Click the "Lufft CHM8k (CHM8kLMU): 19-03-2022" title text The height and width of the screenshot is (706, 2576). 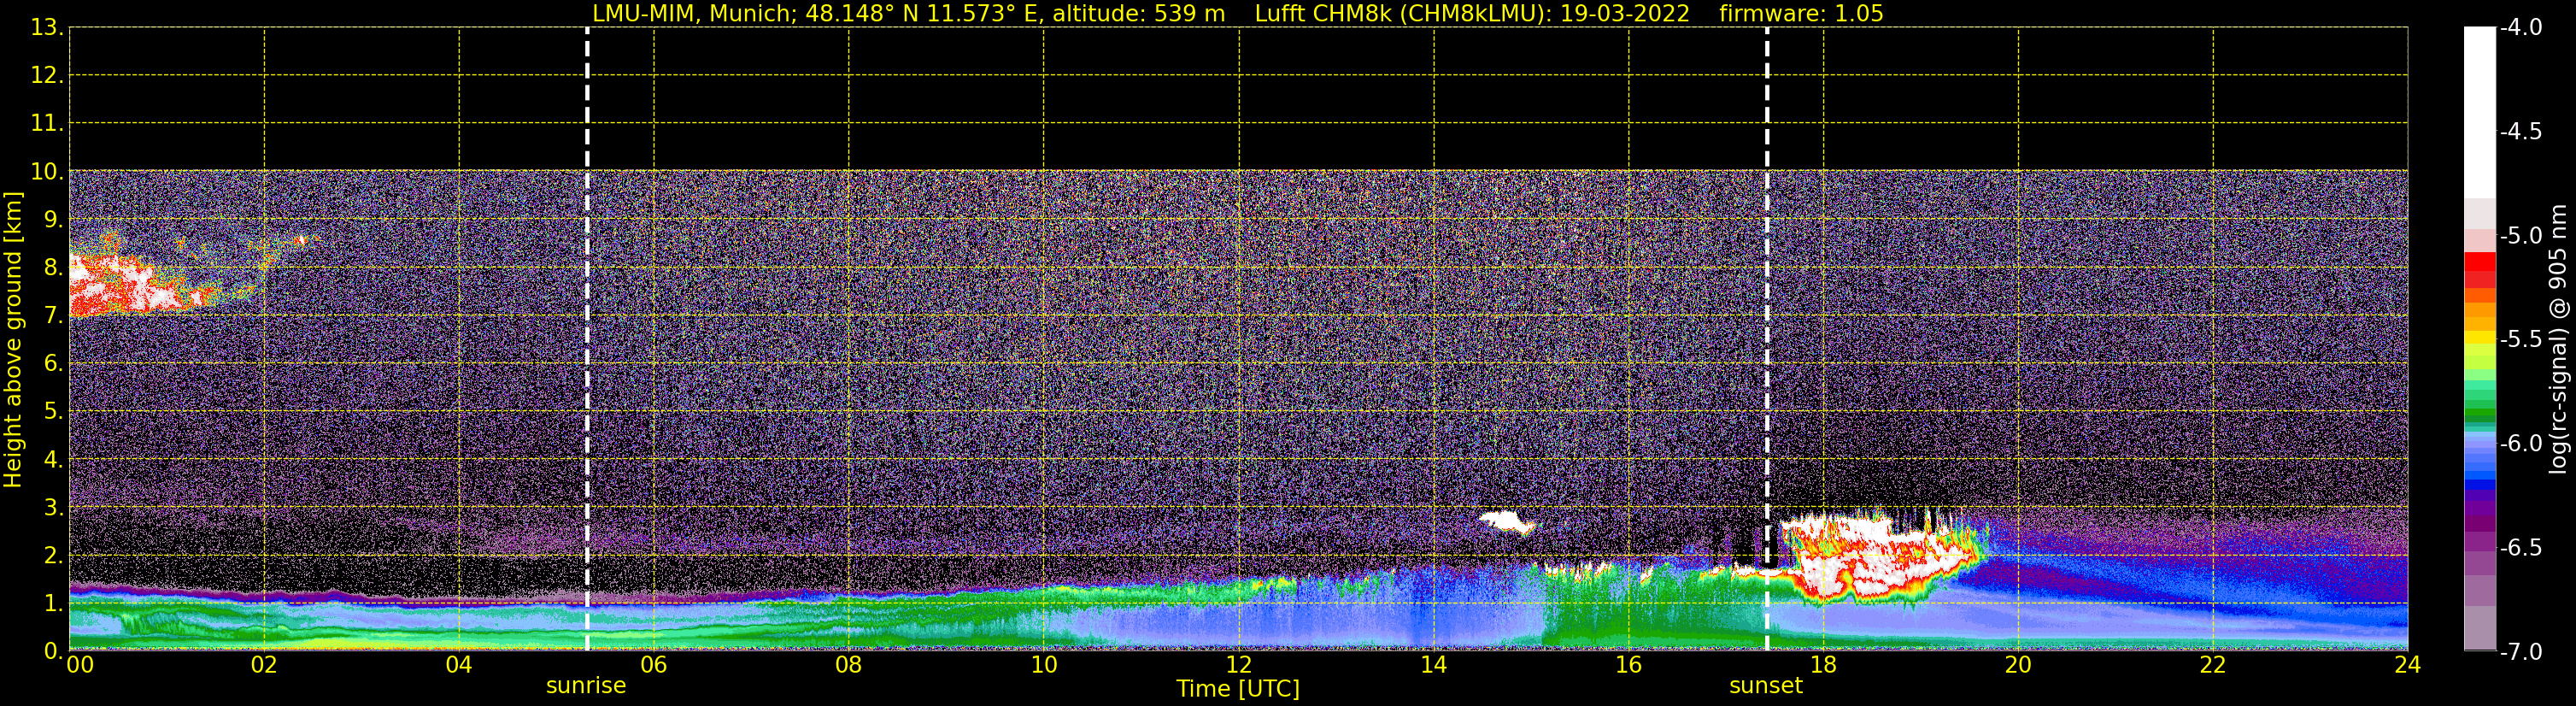click(x=1472, y=14)
